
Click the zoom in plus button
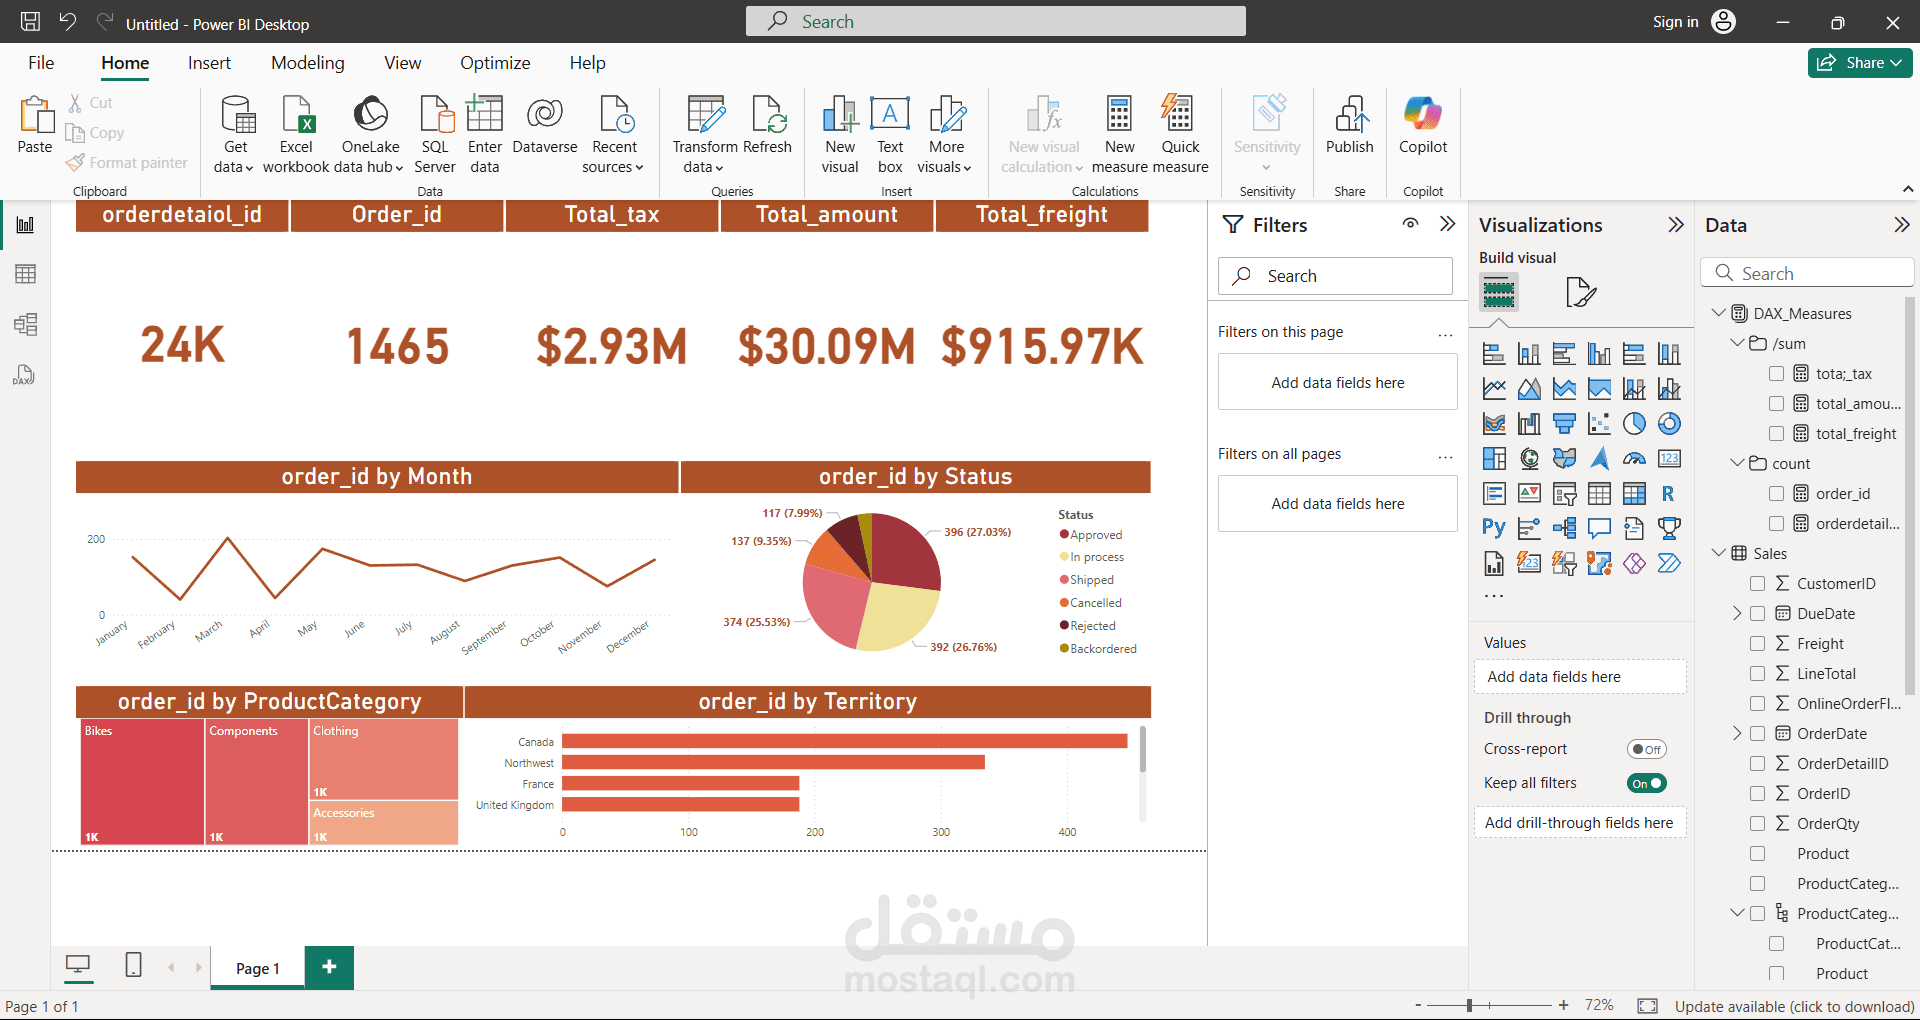(x=1563, y=1005)
